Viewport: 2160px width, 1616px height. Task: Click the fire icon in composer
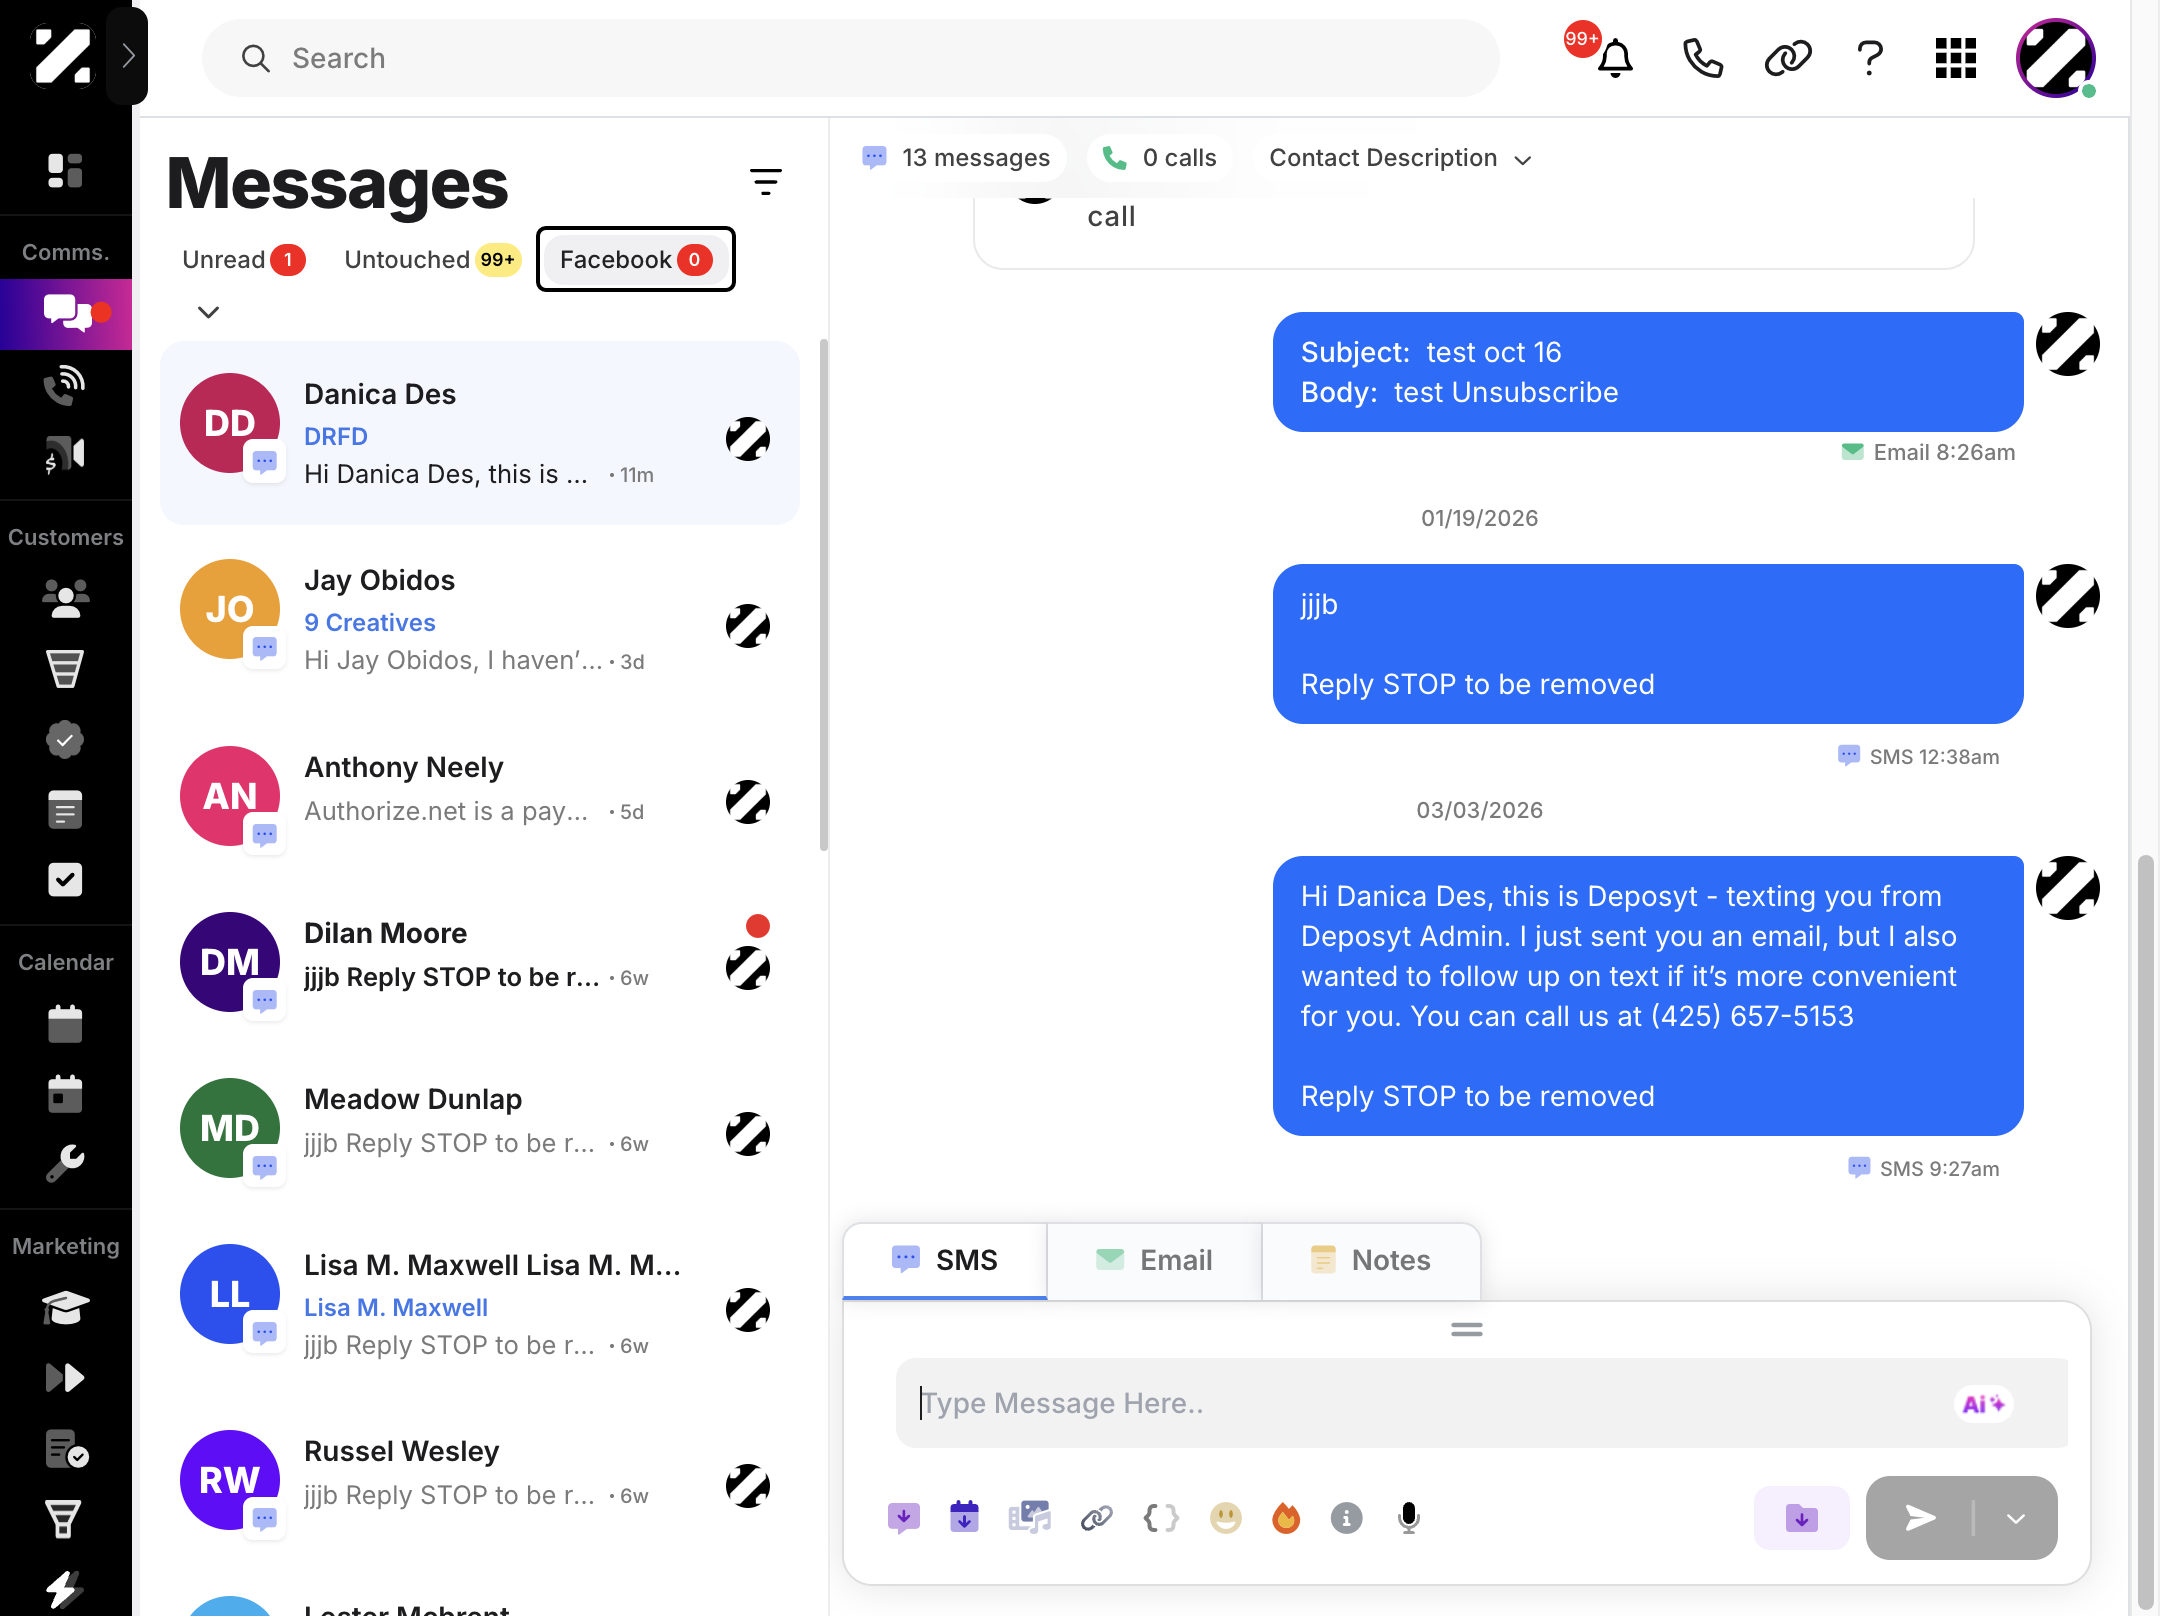(x=1285, y=1518)
